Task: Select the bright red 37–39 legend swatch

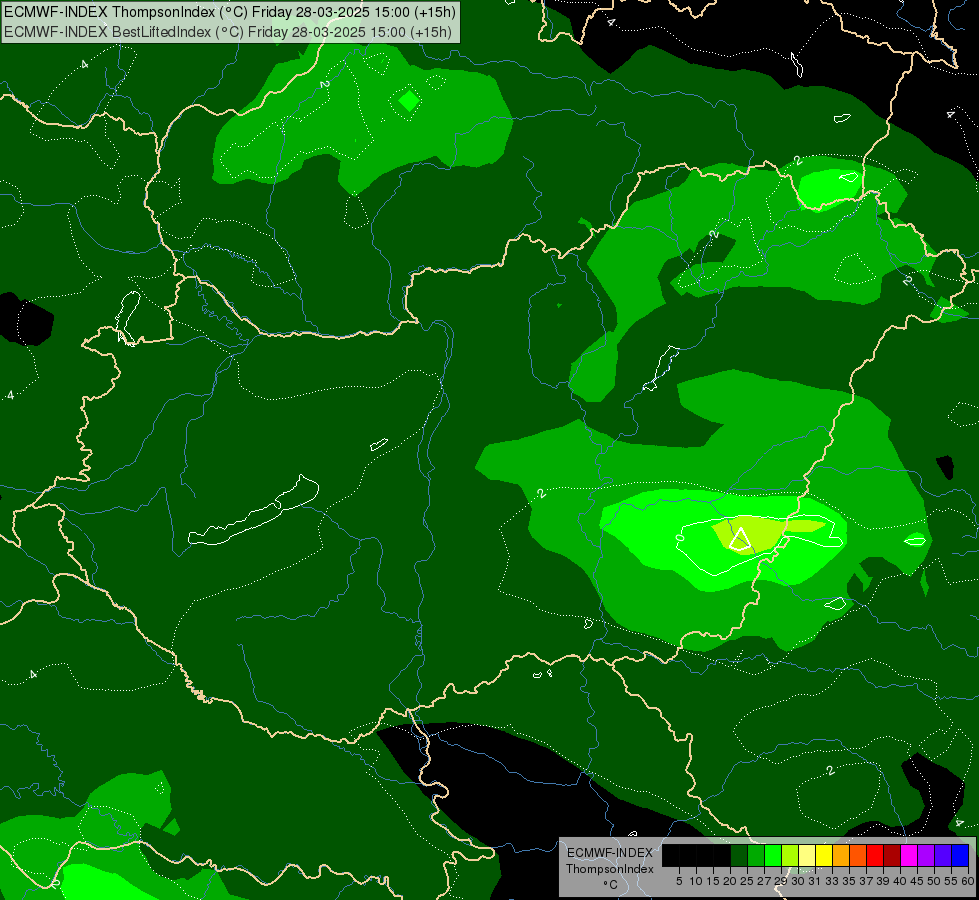Action: (875, 855)
